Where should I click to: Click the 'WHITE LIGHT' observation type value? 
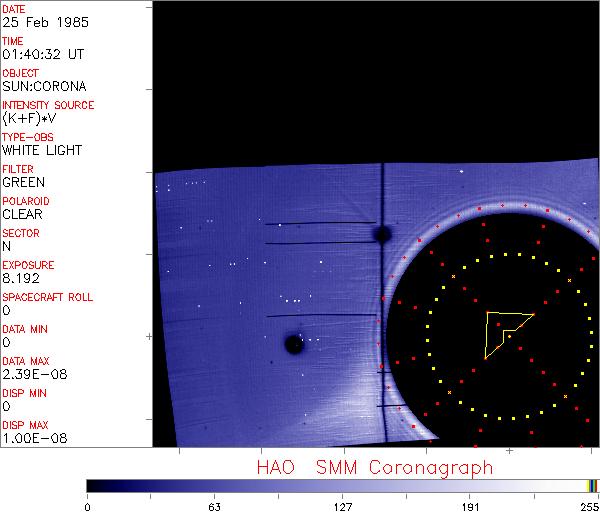click(42, 151)
